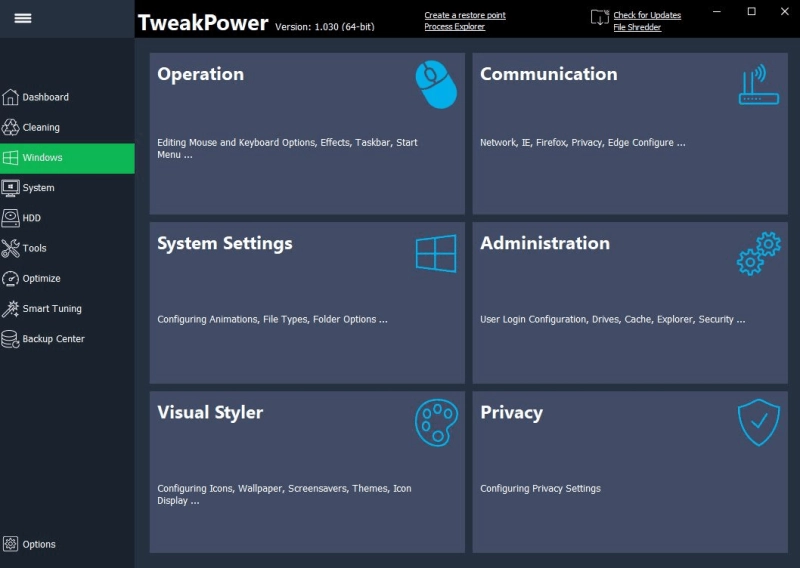Click the Windows logo sidebar icon
Screen dimensions: 800x568
click(x=10, y=158)
